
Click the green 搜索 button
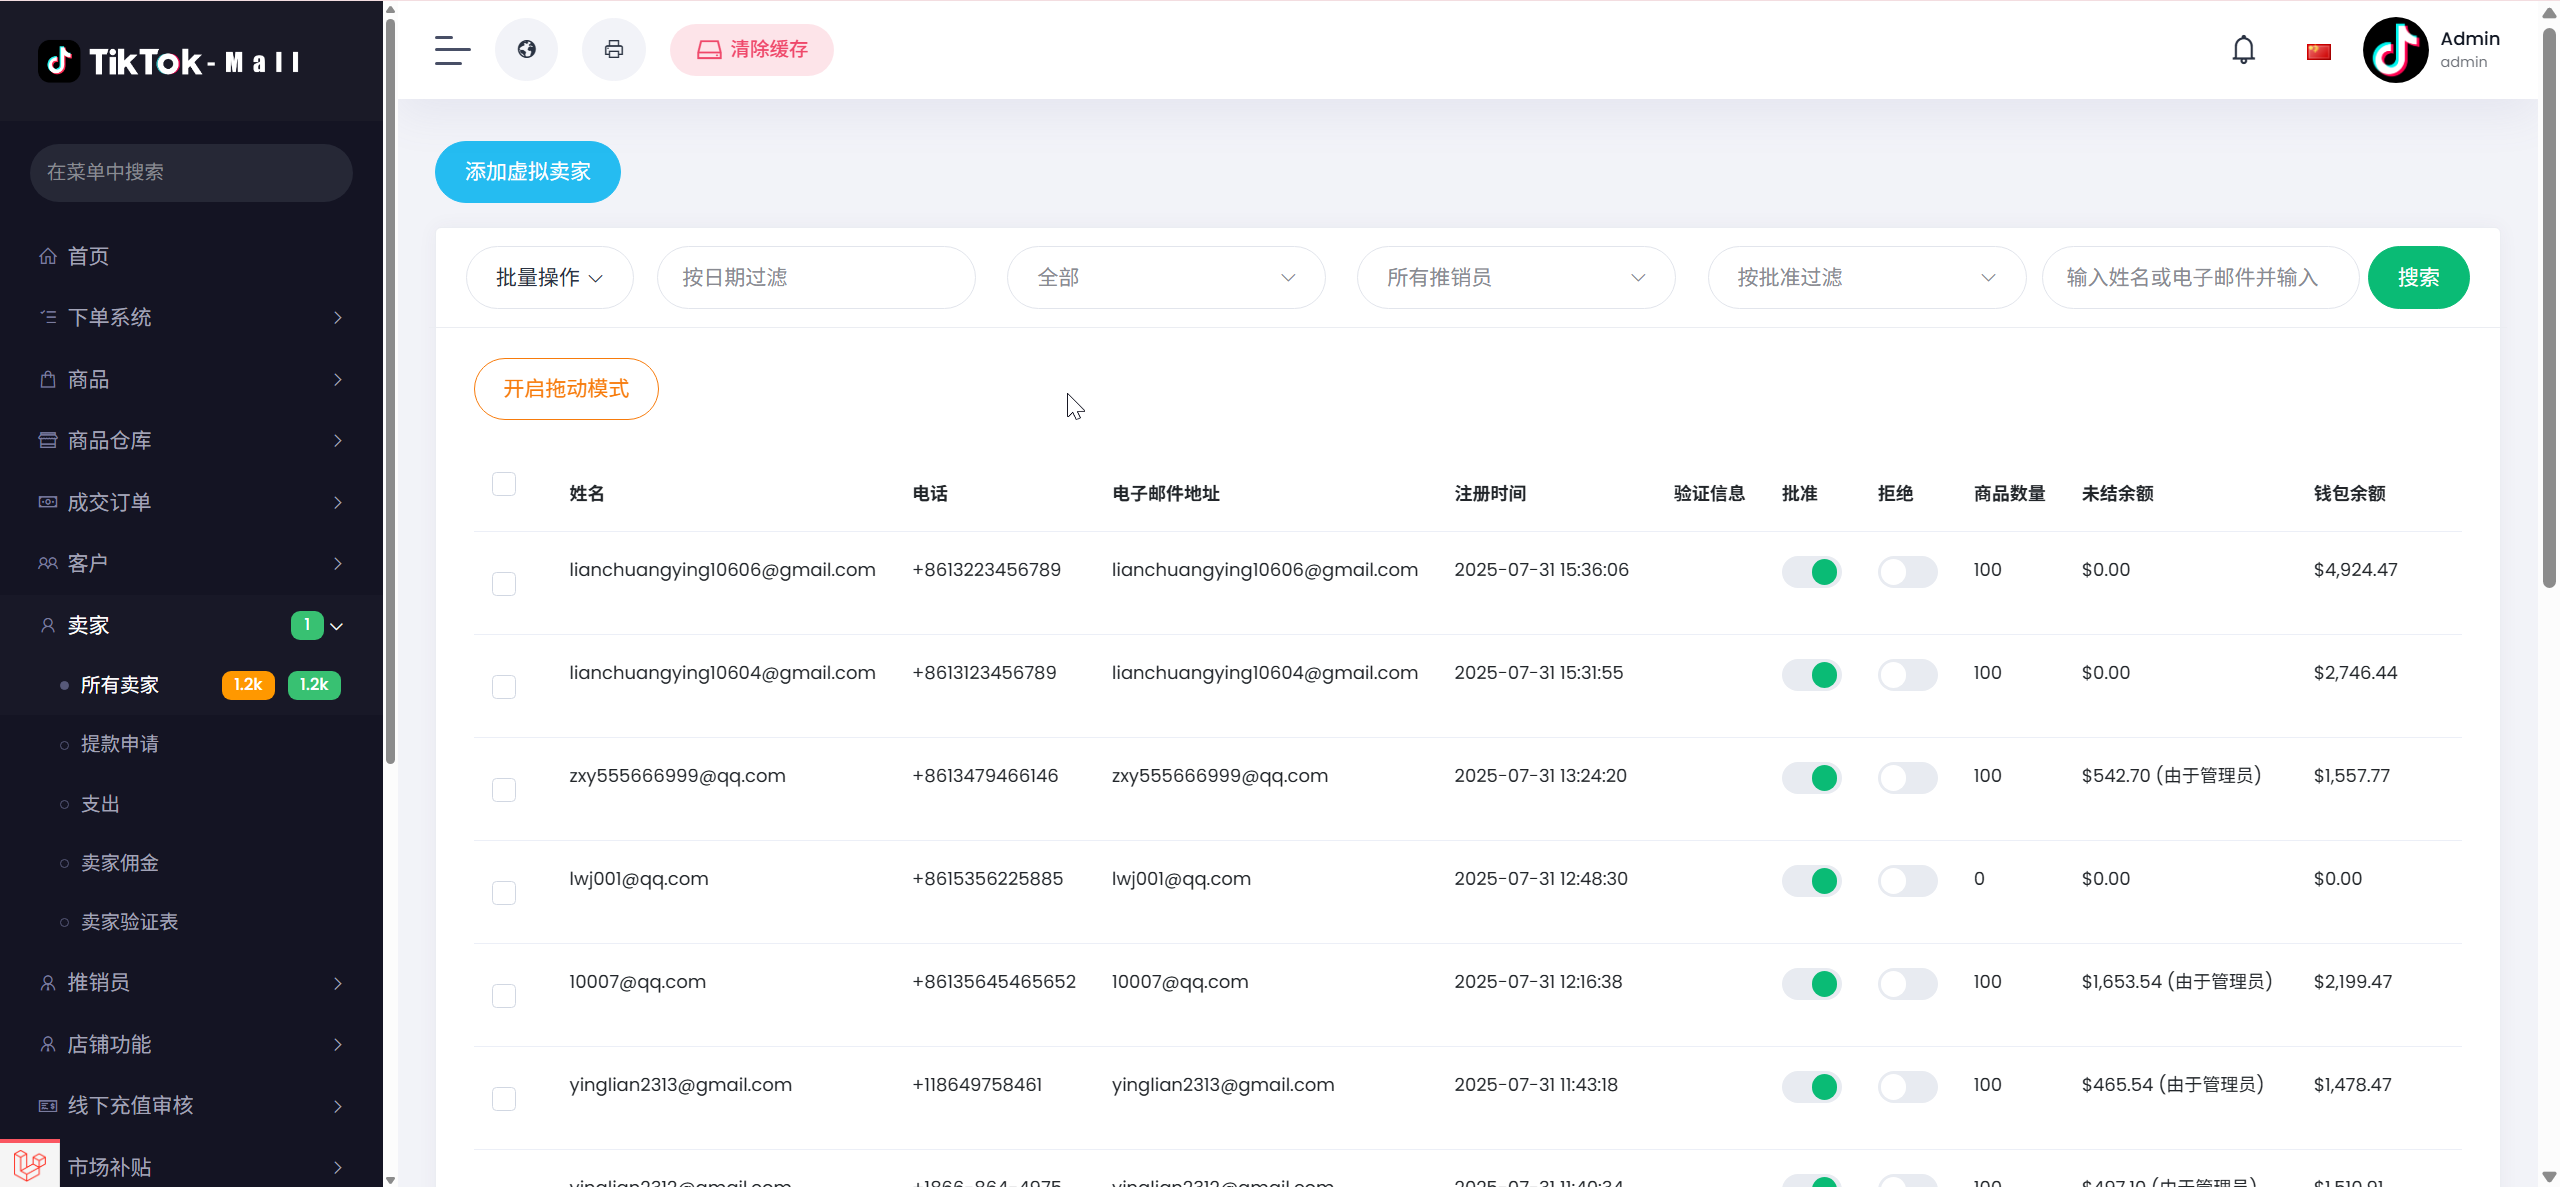2418,277
